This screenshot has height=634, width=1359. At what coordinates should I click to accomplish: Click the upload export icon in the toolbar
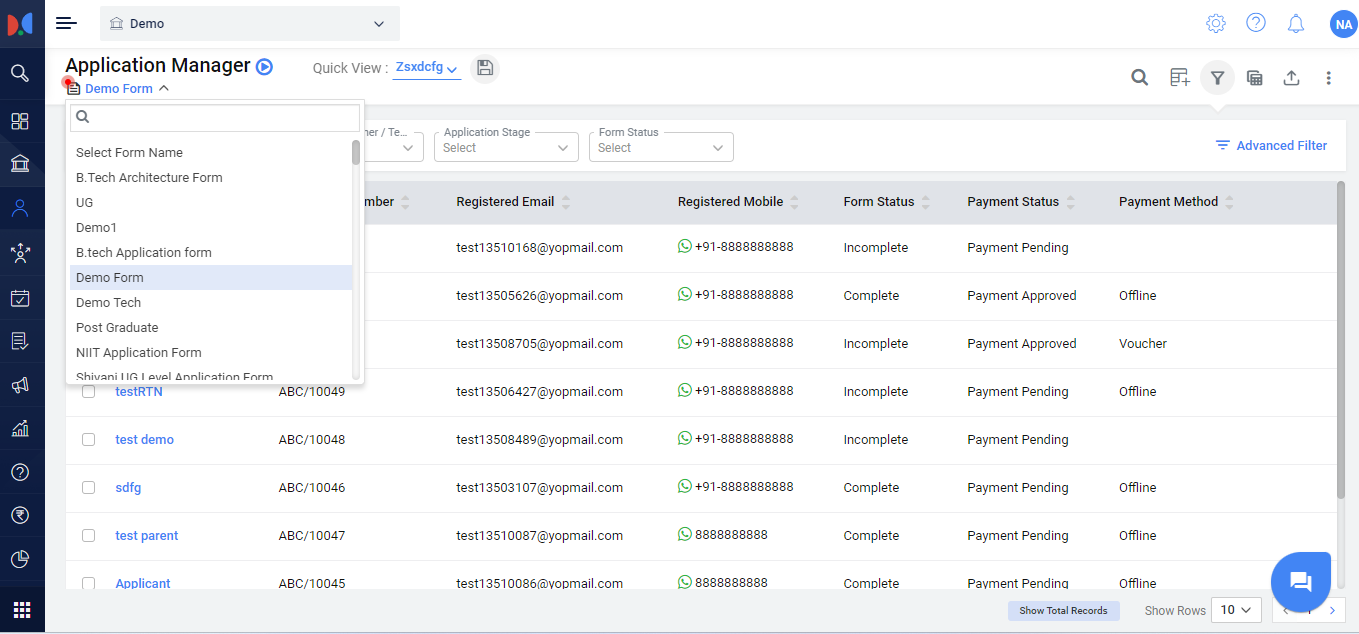1291,77
